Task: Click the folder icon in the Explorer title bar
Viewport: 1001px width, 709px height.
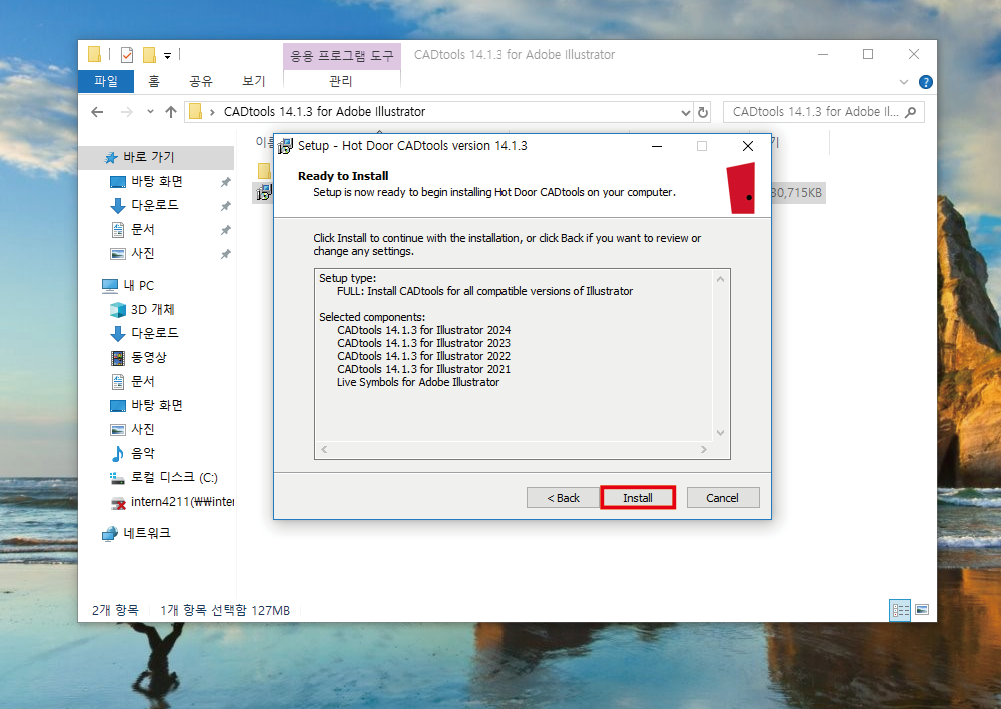Action: click(94, 54)
